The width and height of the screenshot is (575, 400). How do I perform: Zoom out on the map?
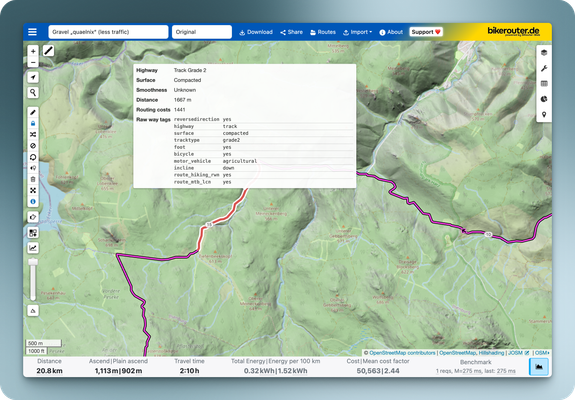tap(33, 62)
